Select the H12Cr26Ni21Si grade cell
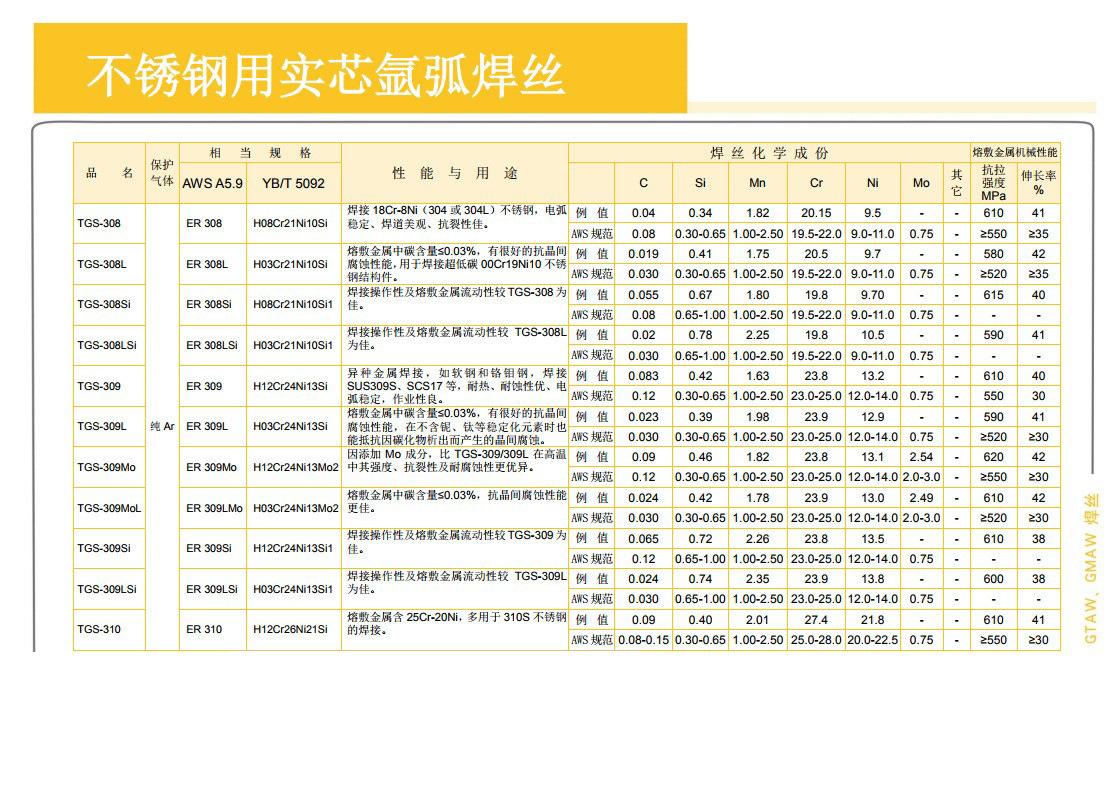Screen dimensions: 1119x794 [x=293, y=629]
